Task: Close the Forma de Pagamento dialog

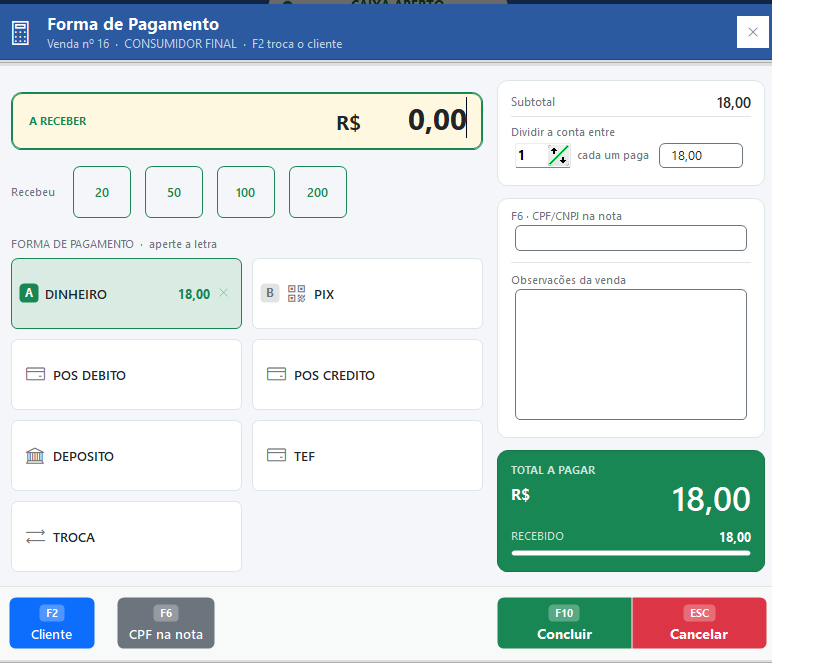Action: (x=752, y=32)
